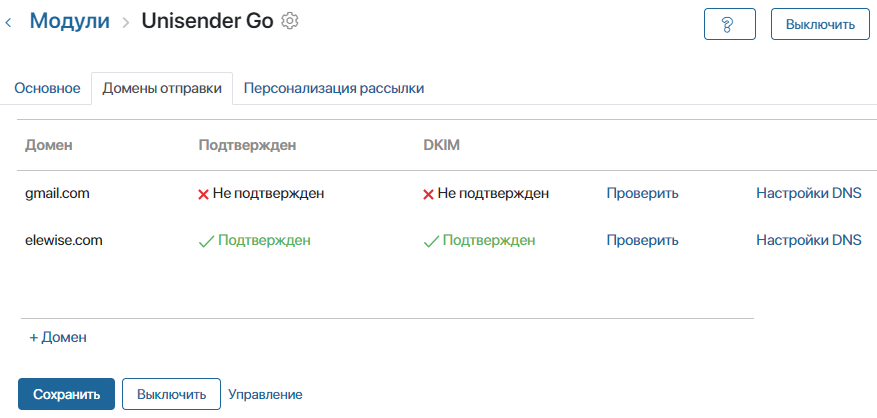Switch to the Основное tab
The width and height of the screenshot is (877, 418).
[x=47, y=88]
